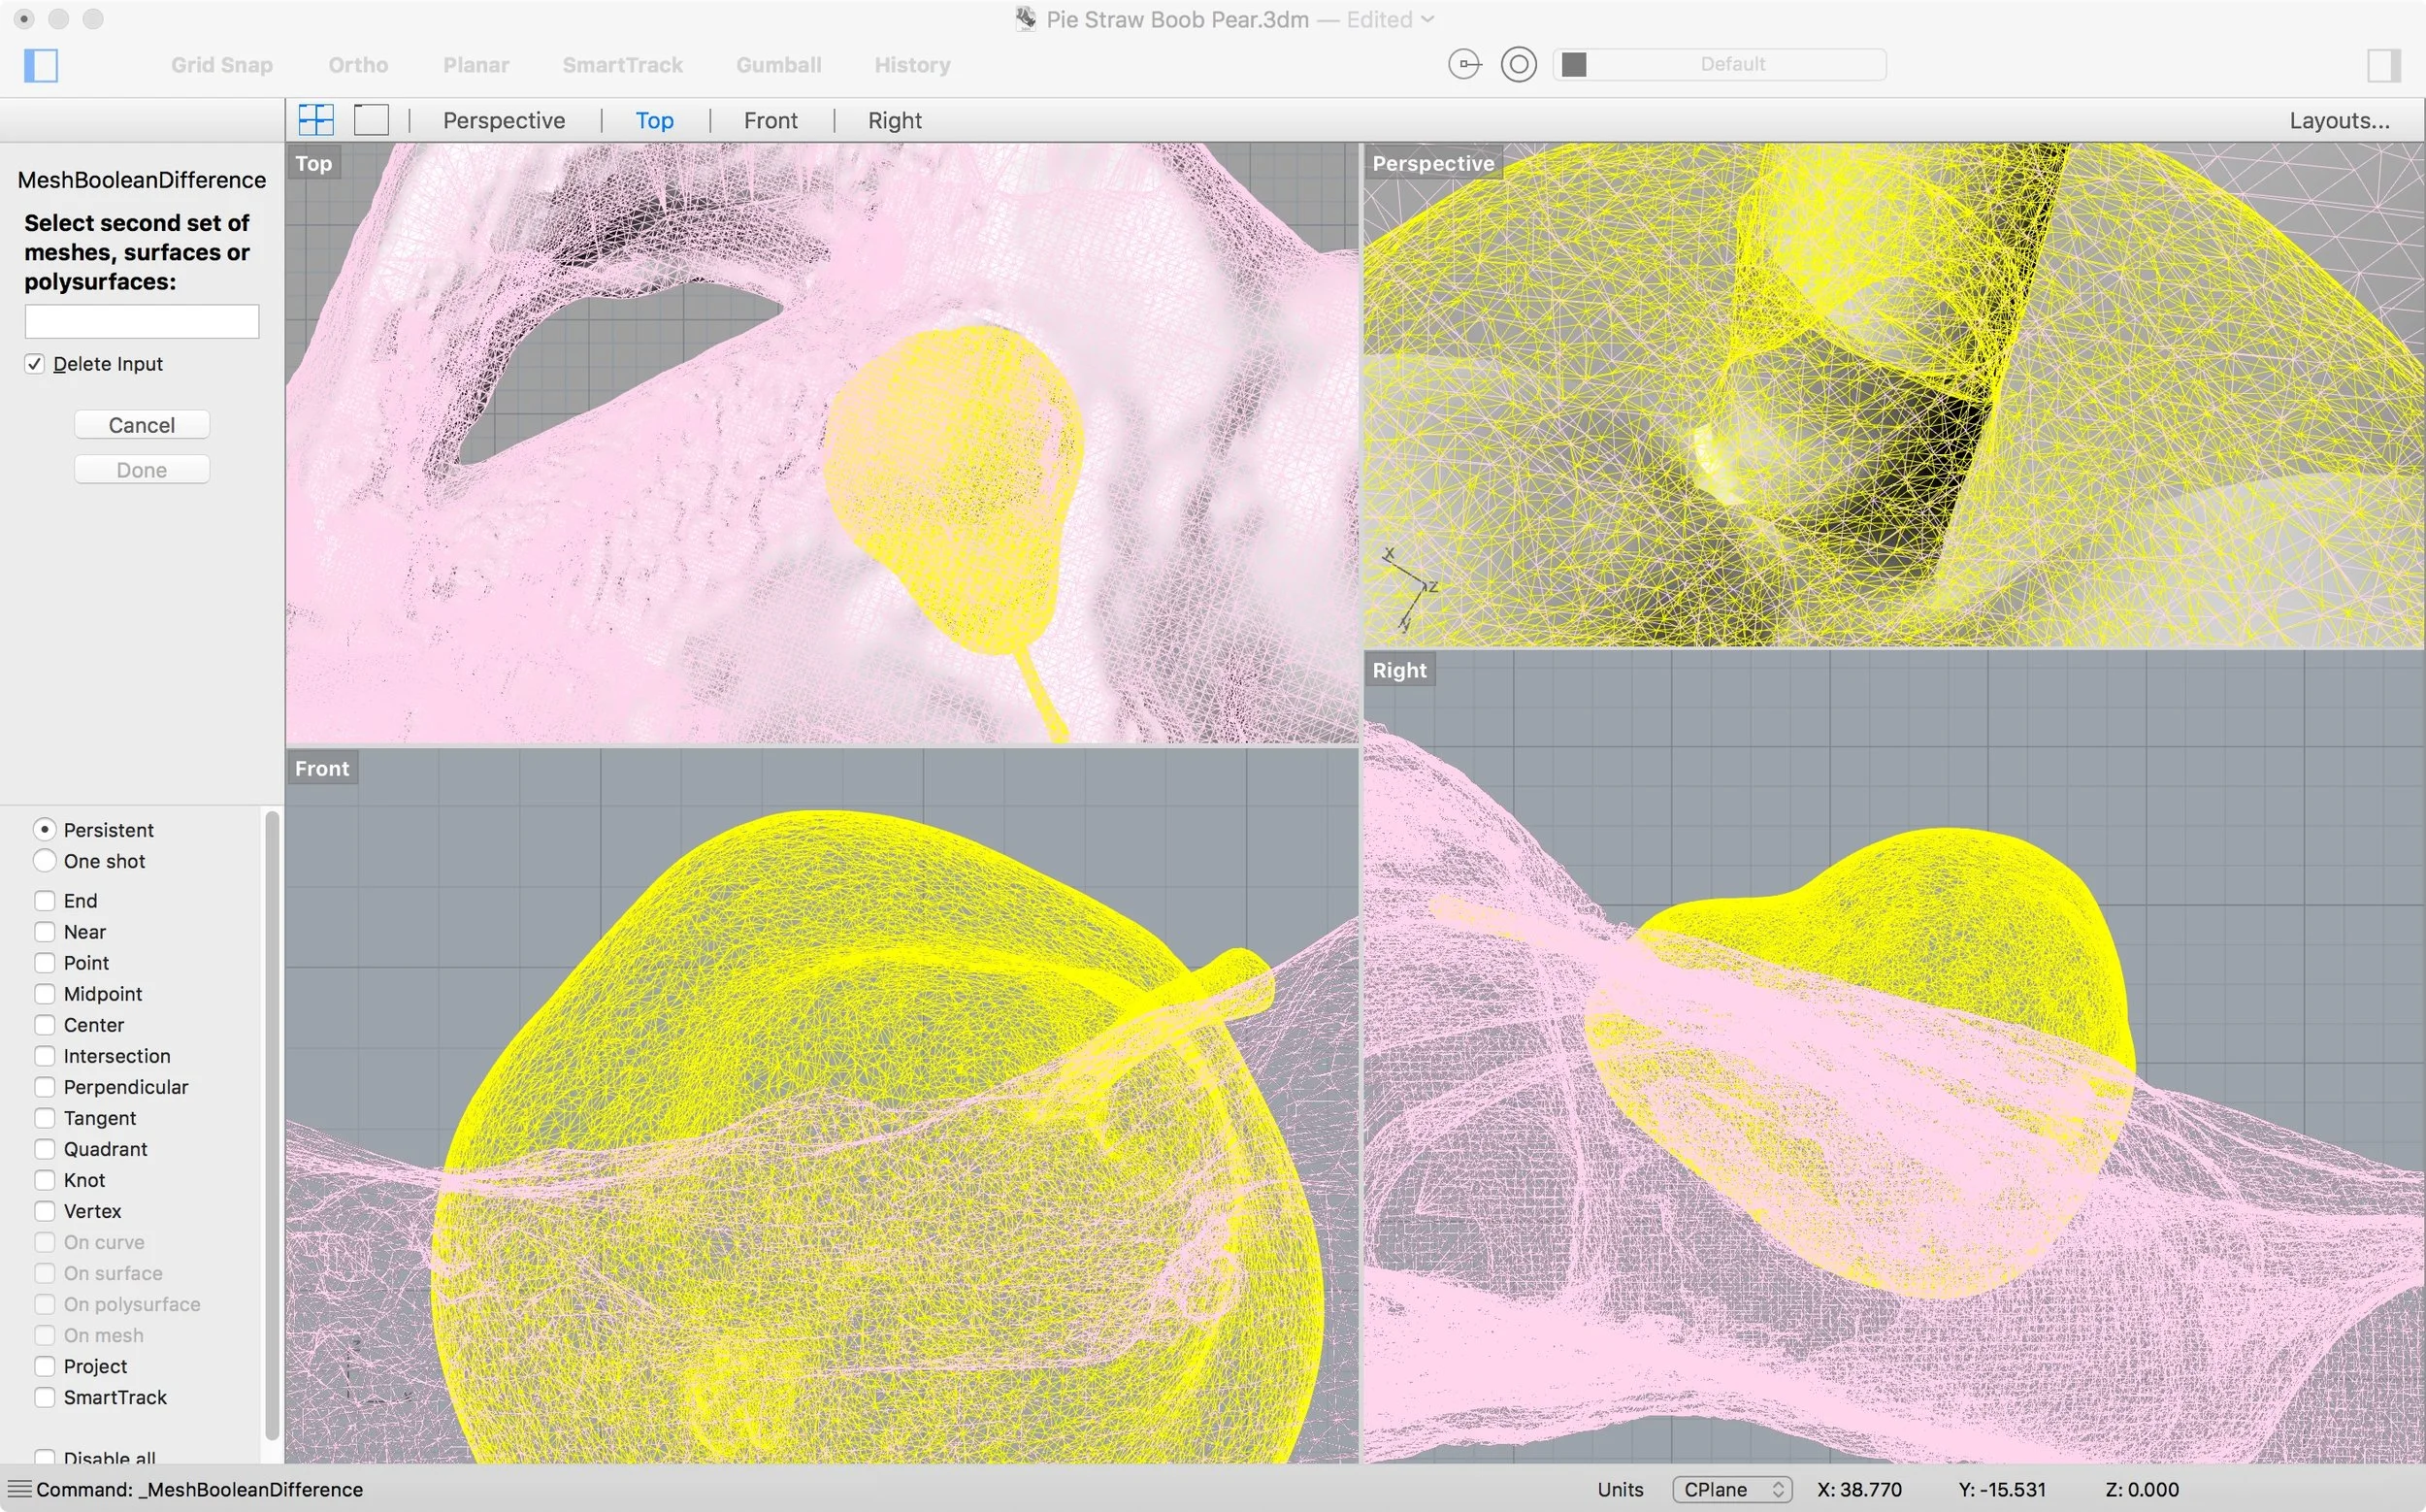Toggle the left sidebar panel icon
Screen dimensions: 2426x1512
pyautogui.click(x=41, y=65)
